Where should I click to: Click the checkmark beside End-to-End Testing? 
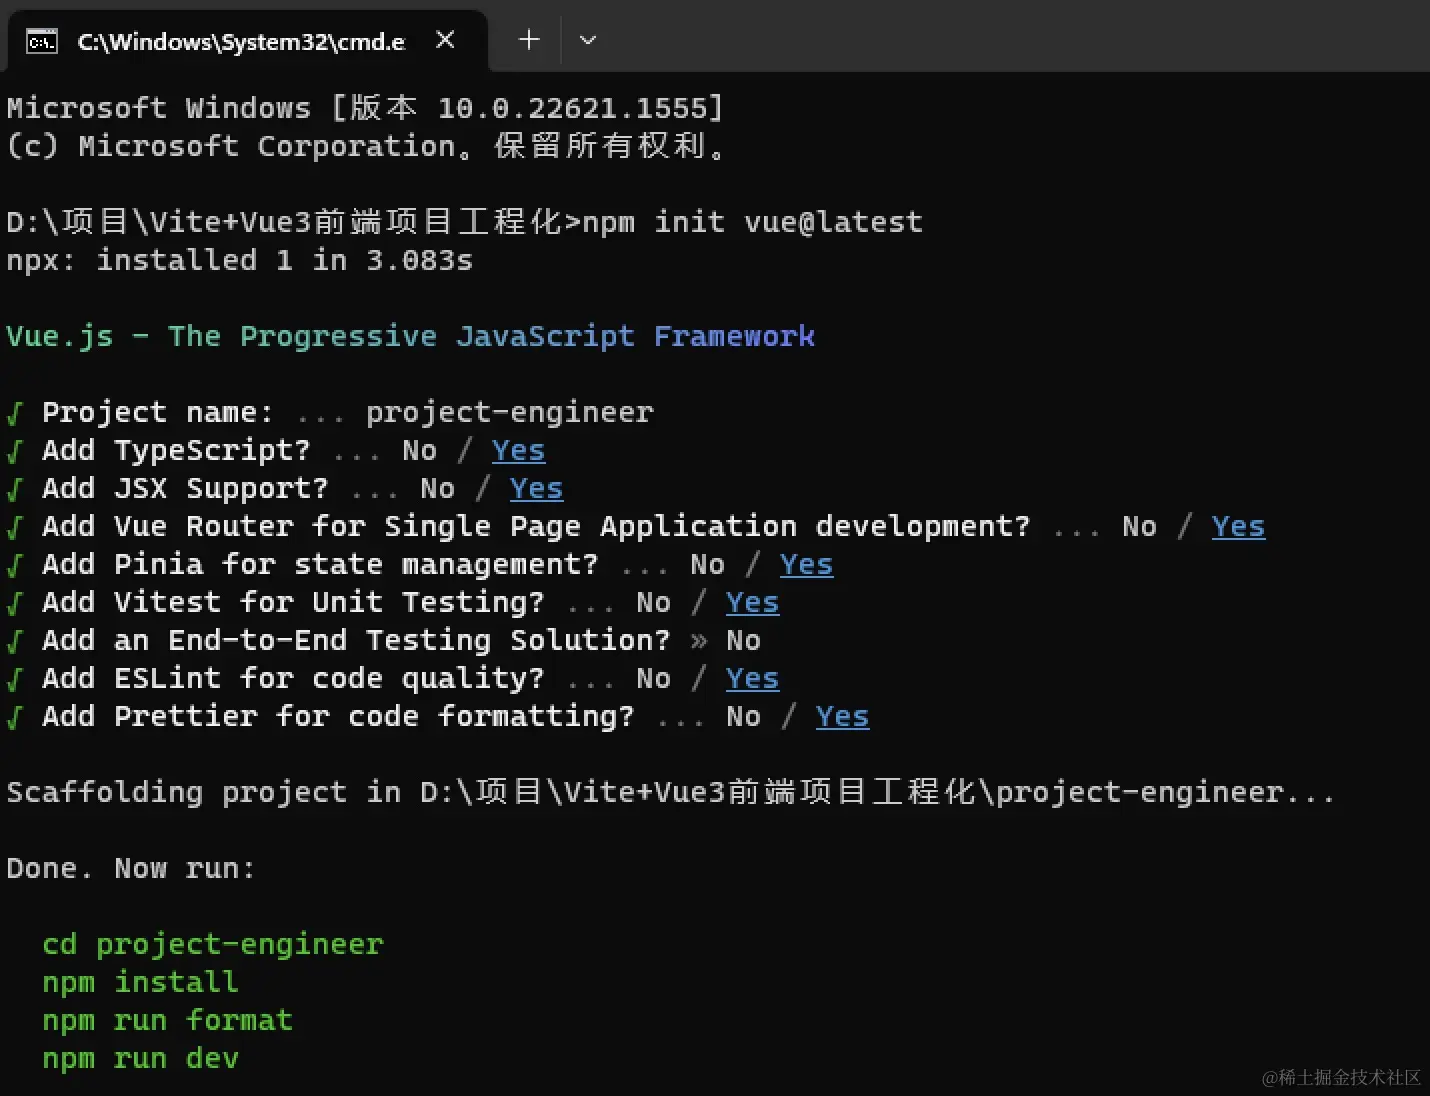14,641
